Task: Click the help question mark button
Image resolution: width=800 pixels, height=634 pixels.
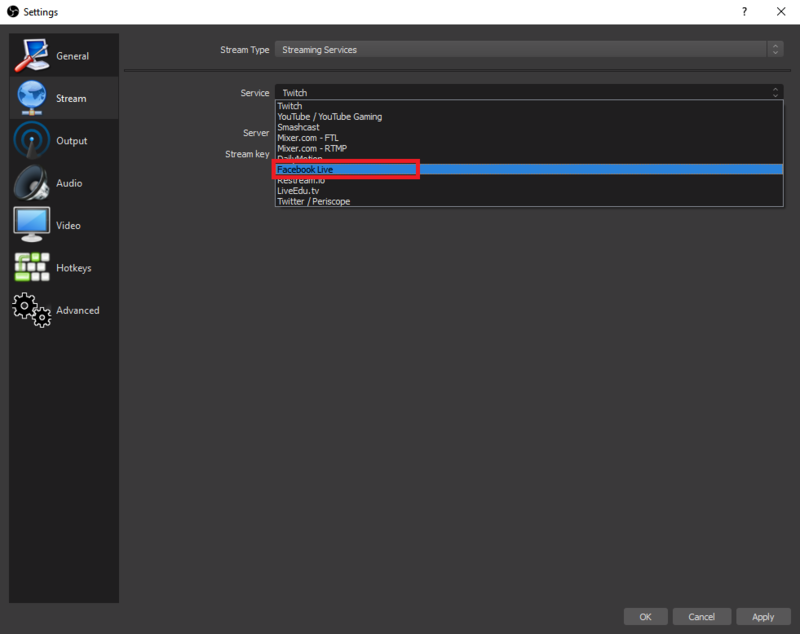Action: pyautogui.click(x=744, y=11)
